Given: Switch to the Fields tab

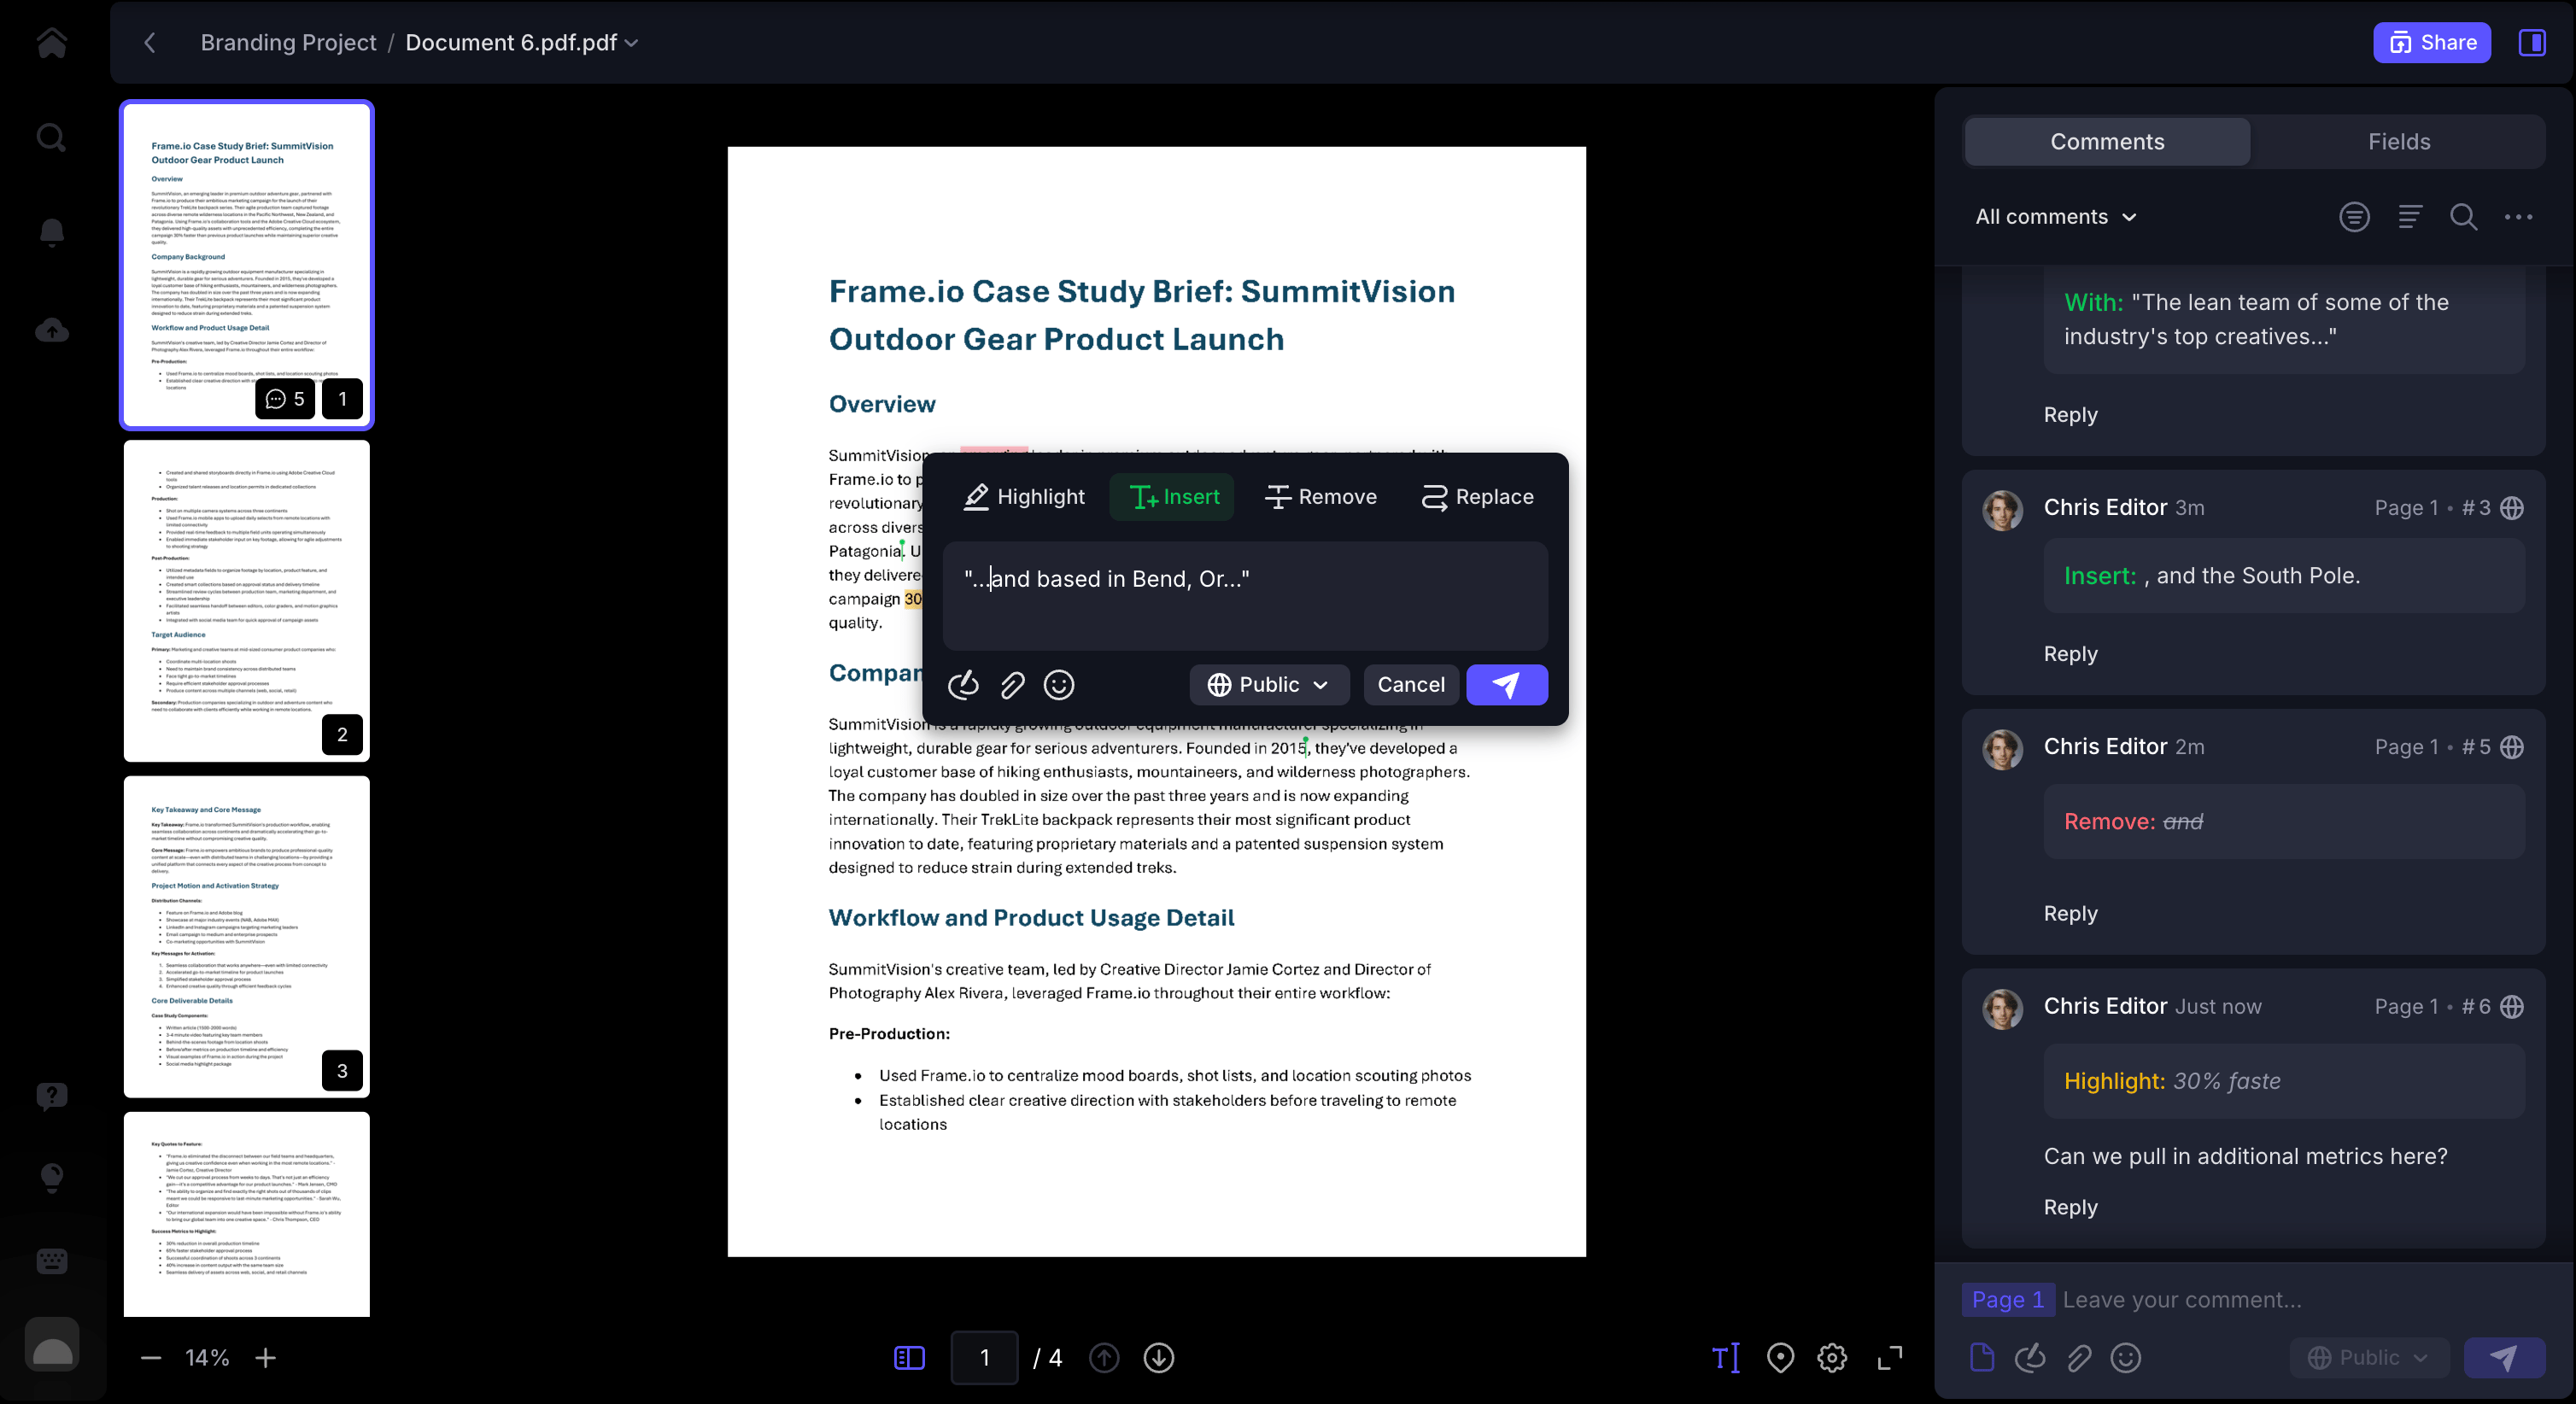Looking at the screenshot, I should pyautogui.click(x=2398, y=141).
